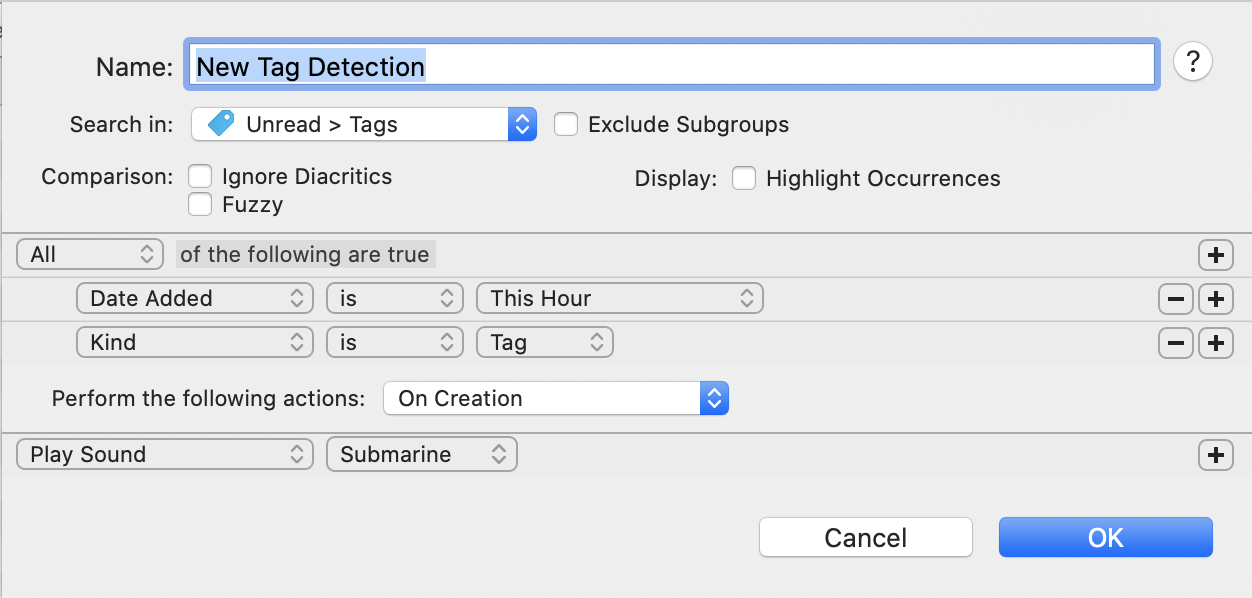Add a condition next to 'All of the following'
1252x598 pixels.
1215,255
